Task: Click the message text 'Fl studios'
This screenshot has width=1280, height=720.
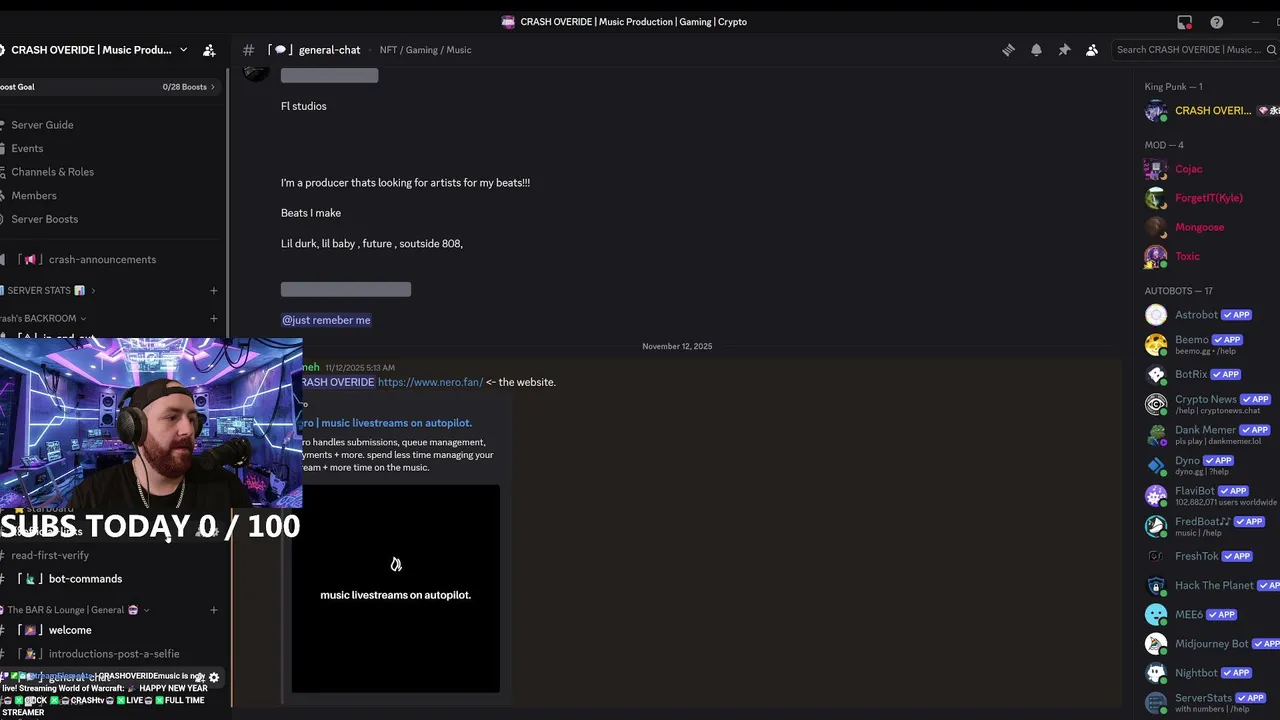Action: pos(304,106)
